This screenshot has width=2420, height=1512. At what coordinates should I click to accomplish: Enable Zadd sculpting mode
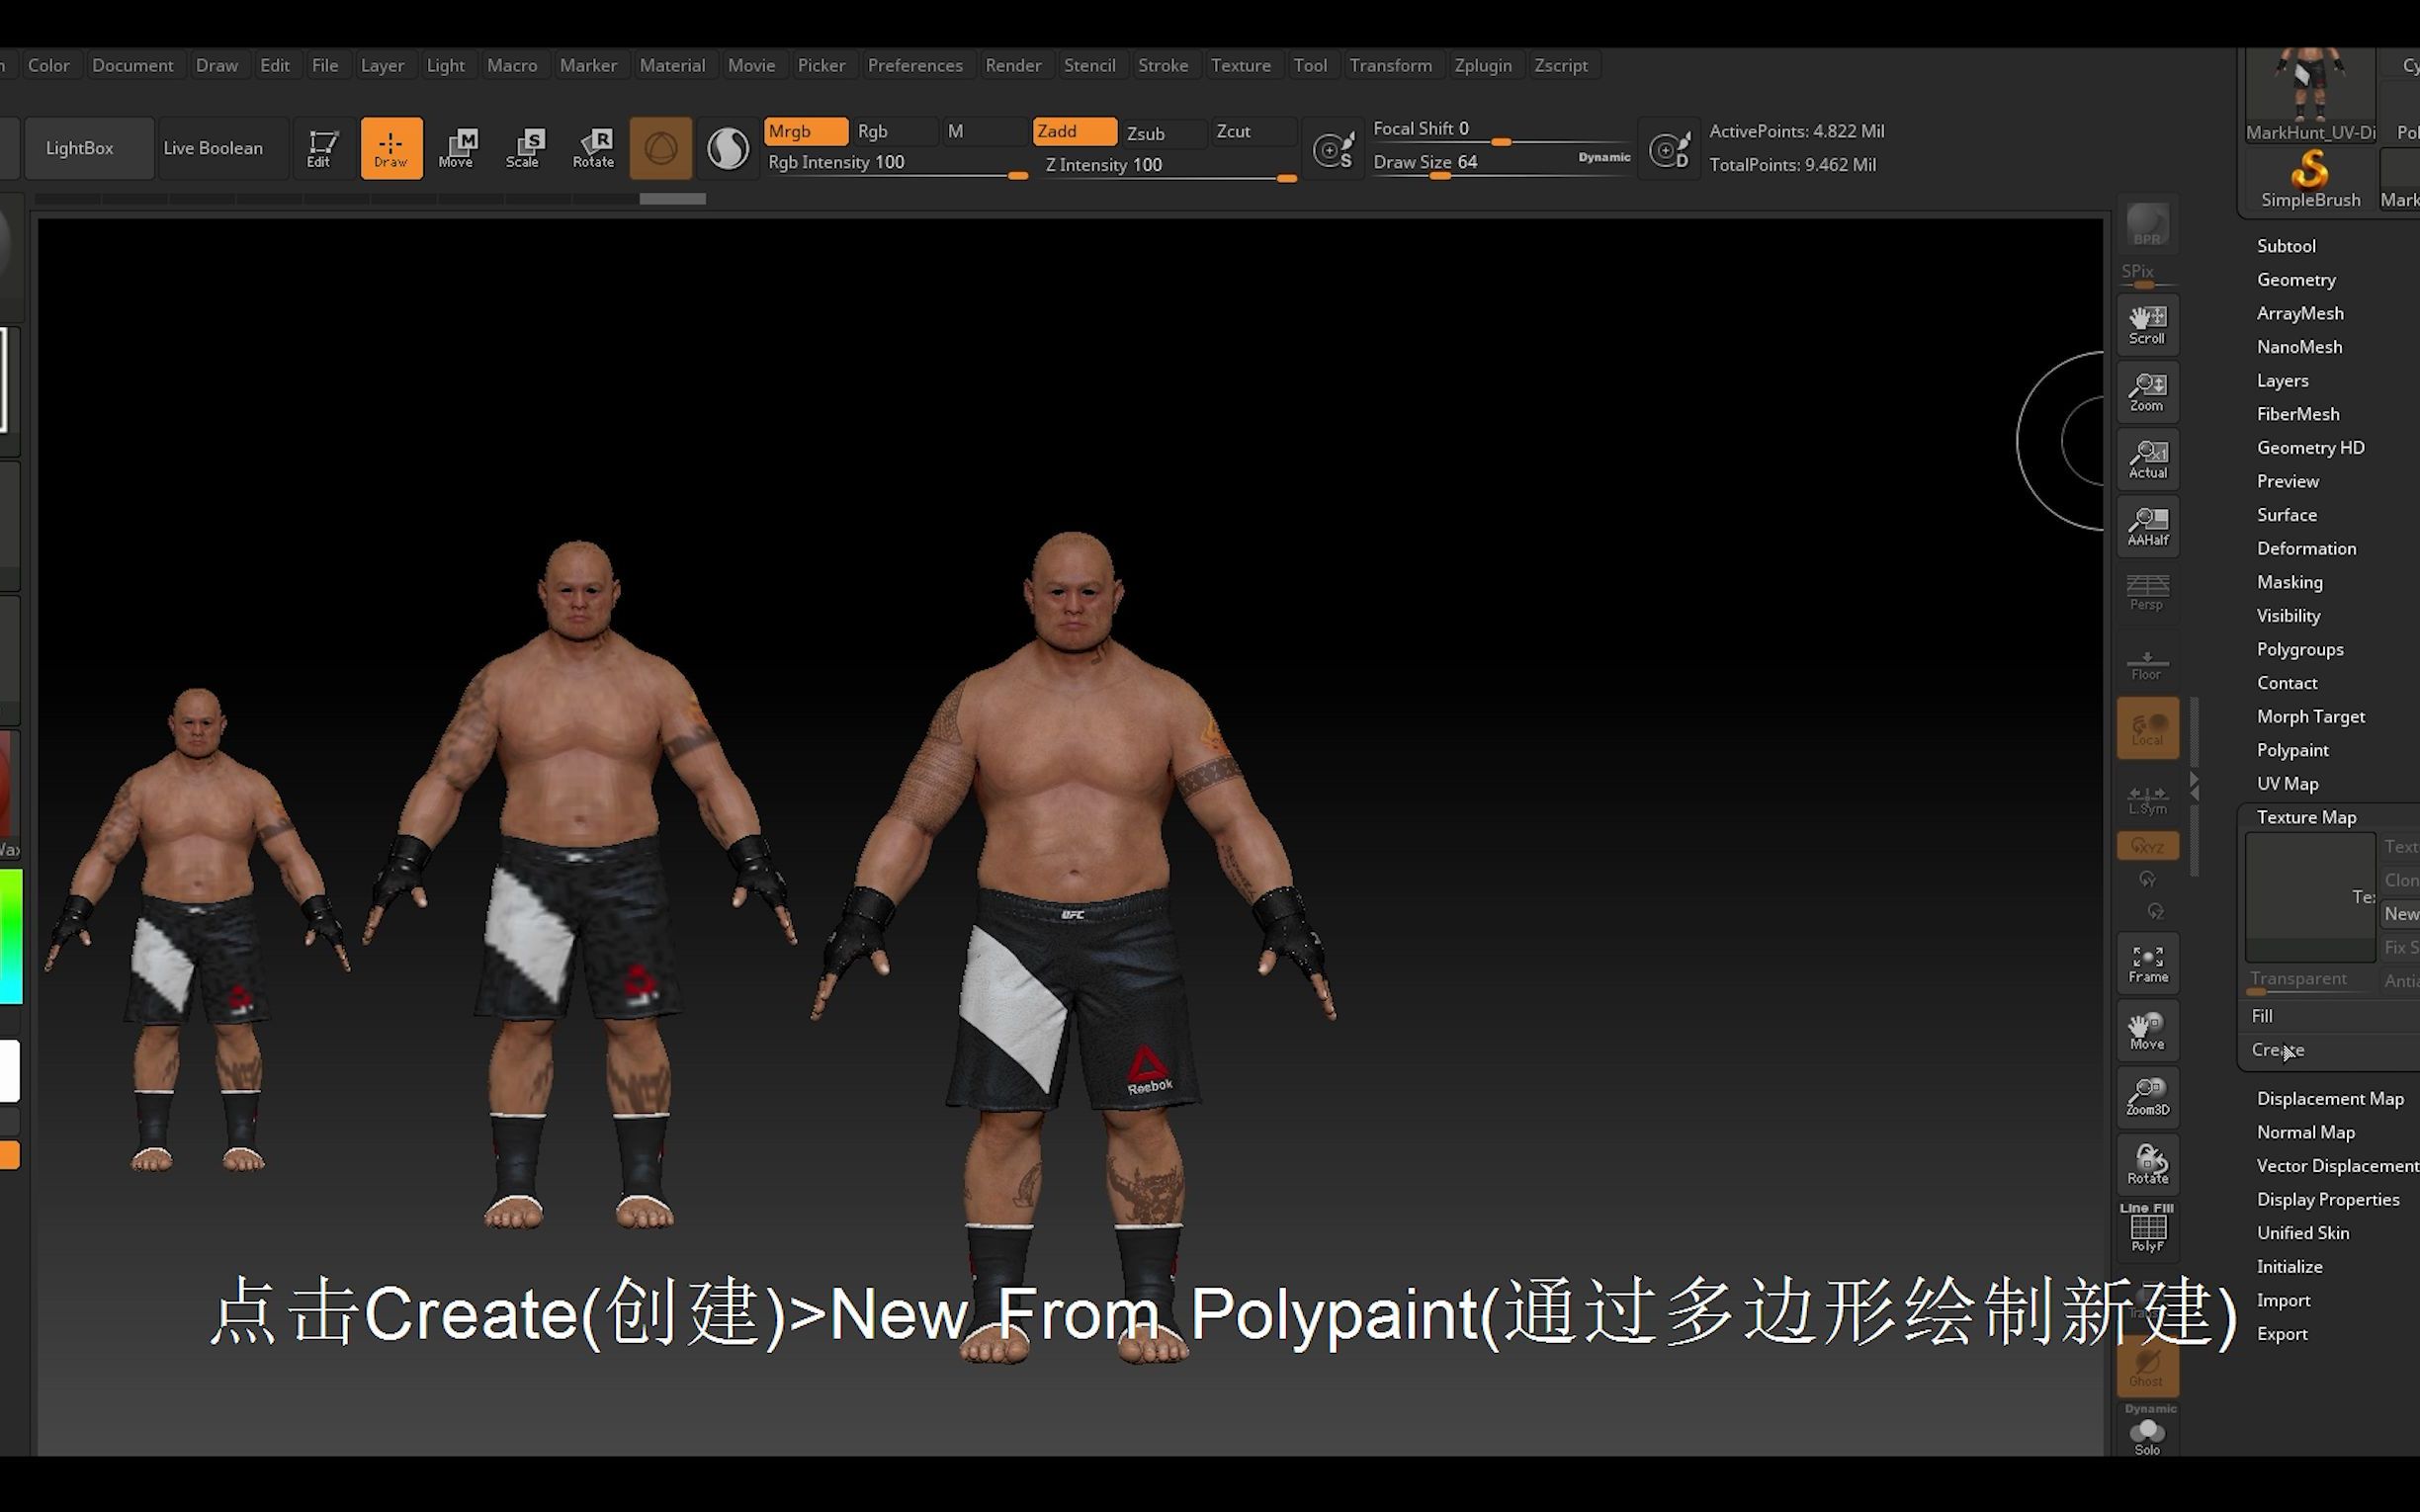point(1073,131)
